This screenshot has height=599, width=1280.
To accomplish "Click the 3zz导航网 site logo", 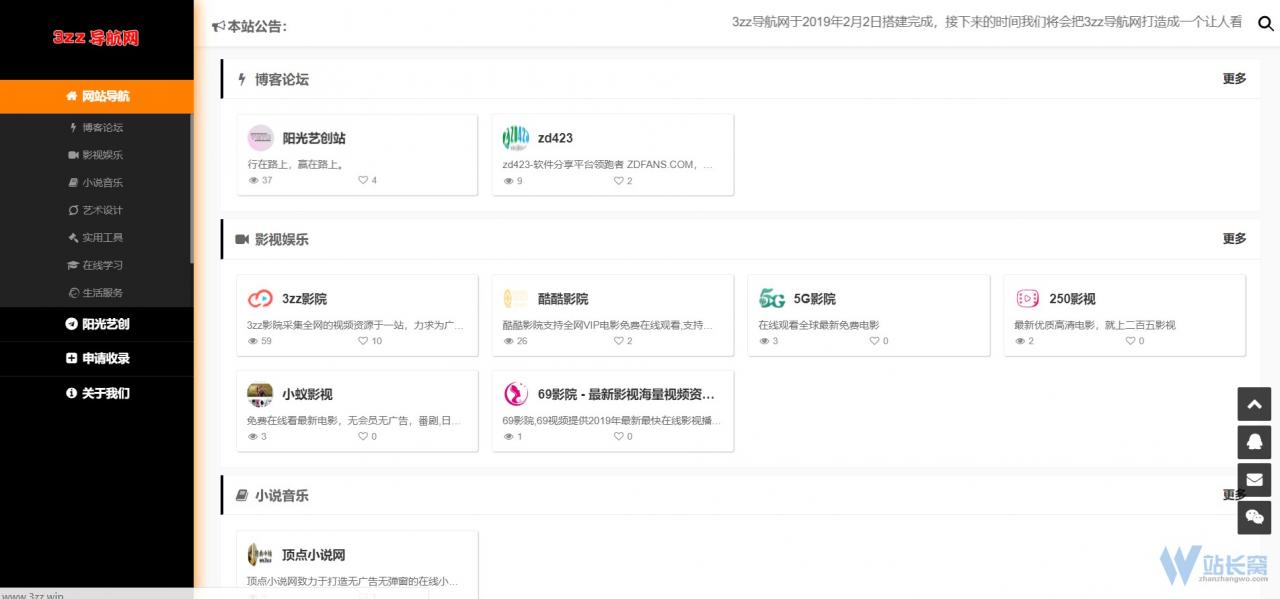I will pos(96,38).
